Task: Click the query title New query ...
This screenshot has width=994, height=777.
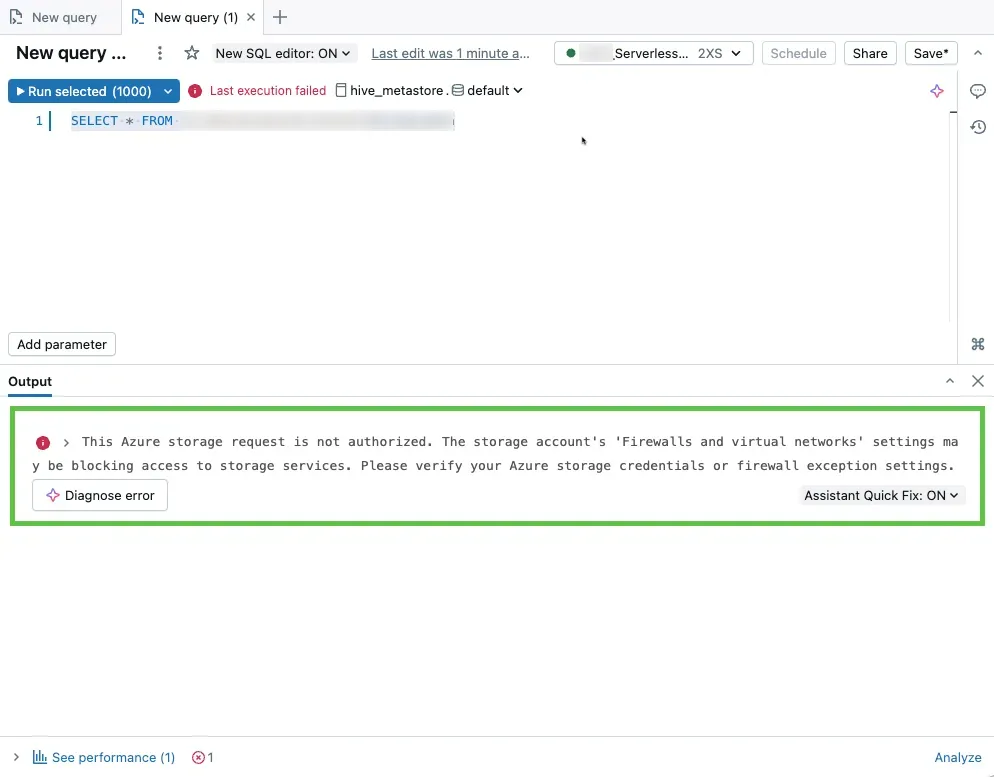Action: [71, 53]
